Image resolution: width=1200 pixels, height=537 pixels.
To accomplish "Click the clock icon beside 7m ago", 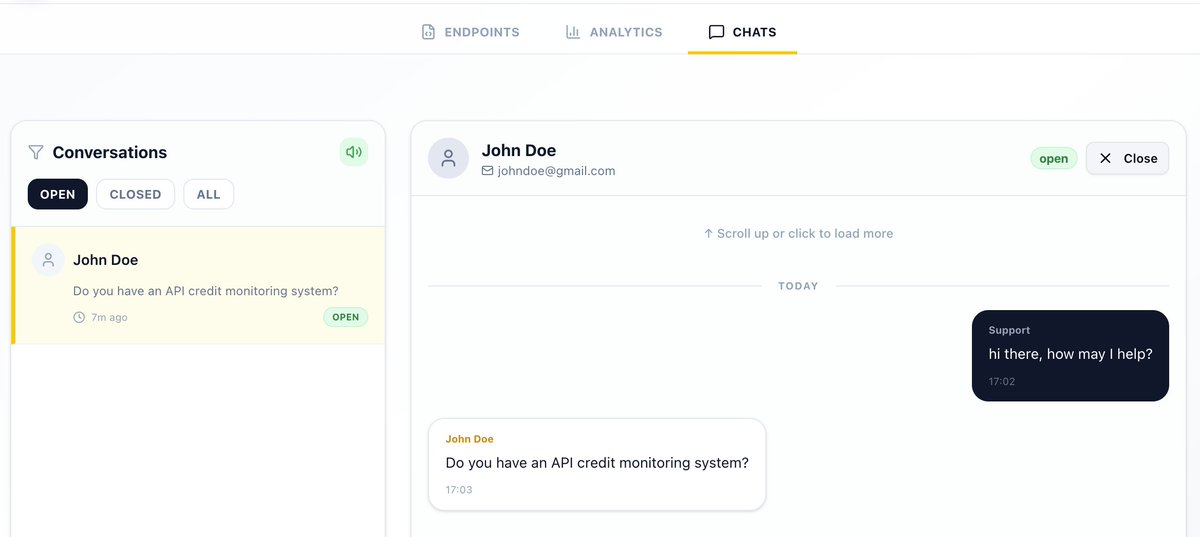I will [79, 317].
